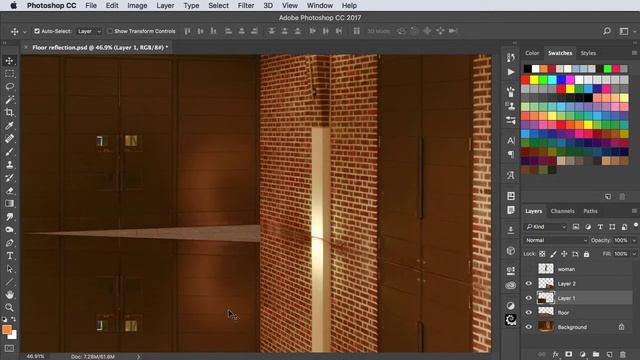Open the search icon in options bar
Screen dimensions: 640x360
(x=607, y=31)
